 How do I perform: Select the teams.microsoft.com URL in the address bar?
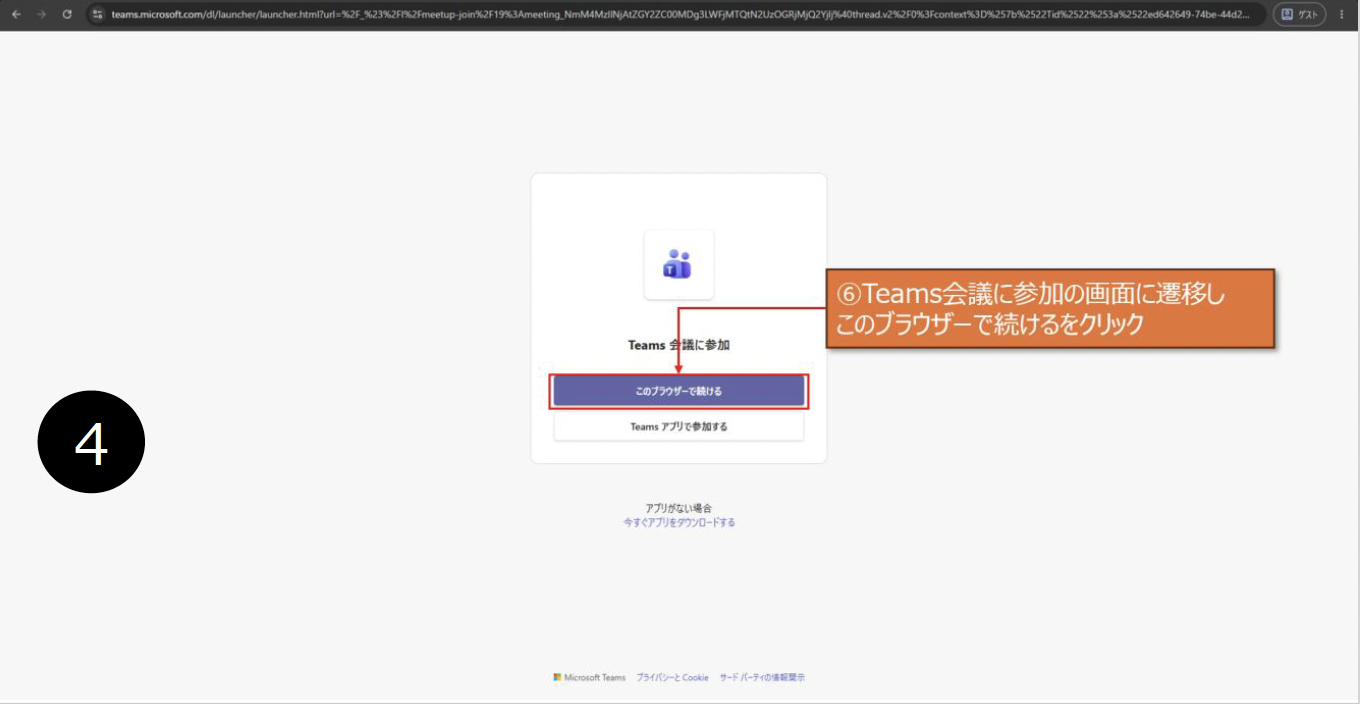click(x=680, y=14)
